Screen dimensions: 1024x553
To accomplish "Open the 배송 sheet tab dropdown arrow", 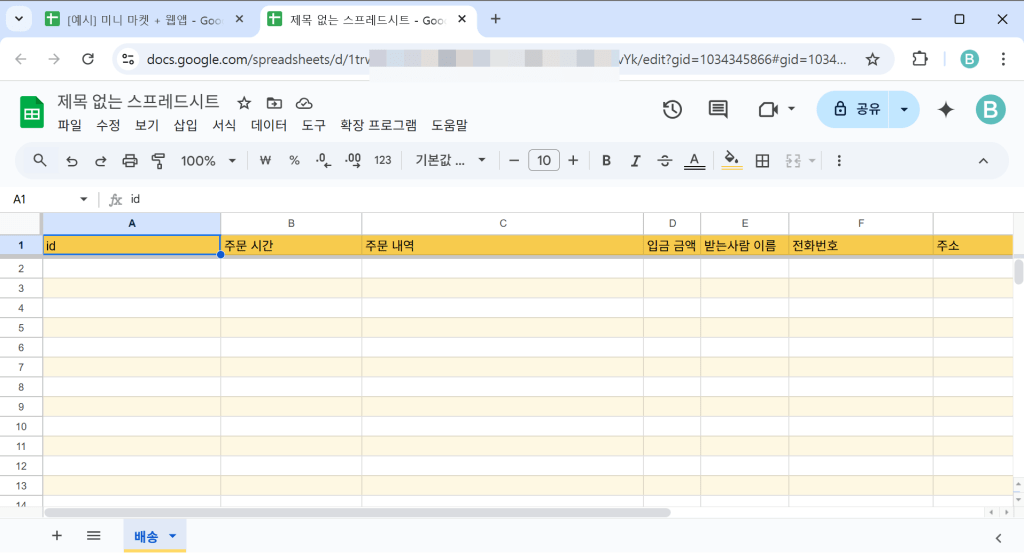I will click(172, 536).
